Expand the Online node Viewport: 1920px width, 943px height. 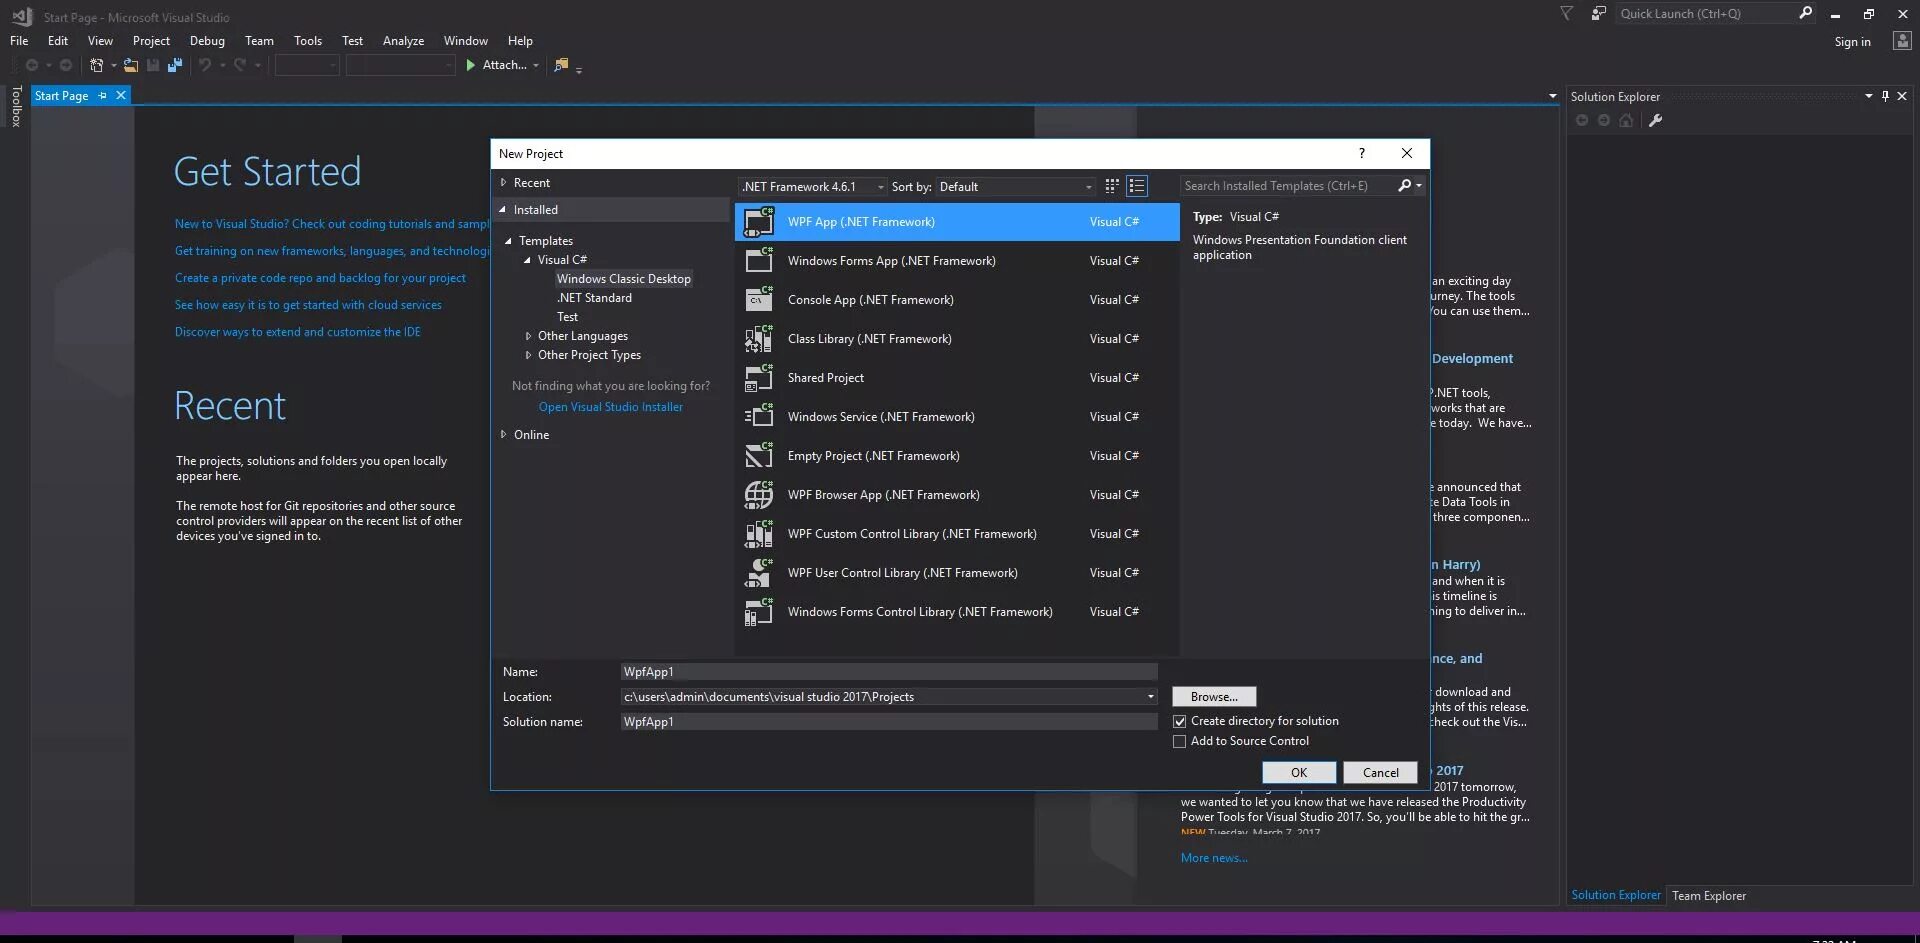[x=503, y=435]
